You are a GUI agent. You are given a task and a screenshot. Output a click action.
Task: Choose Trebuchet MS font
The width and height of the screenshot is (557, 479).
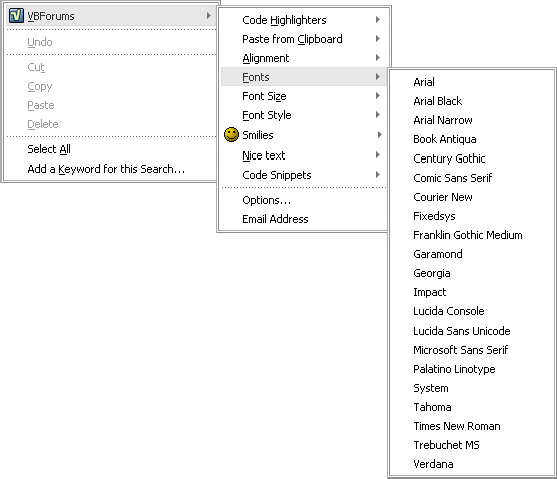[472, 445]
